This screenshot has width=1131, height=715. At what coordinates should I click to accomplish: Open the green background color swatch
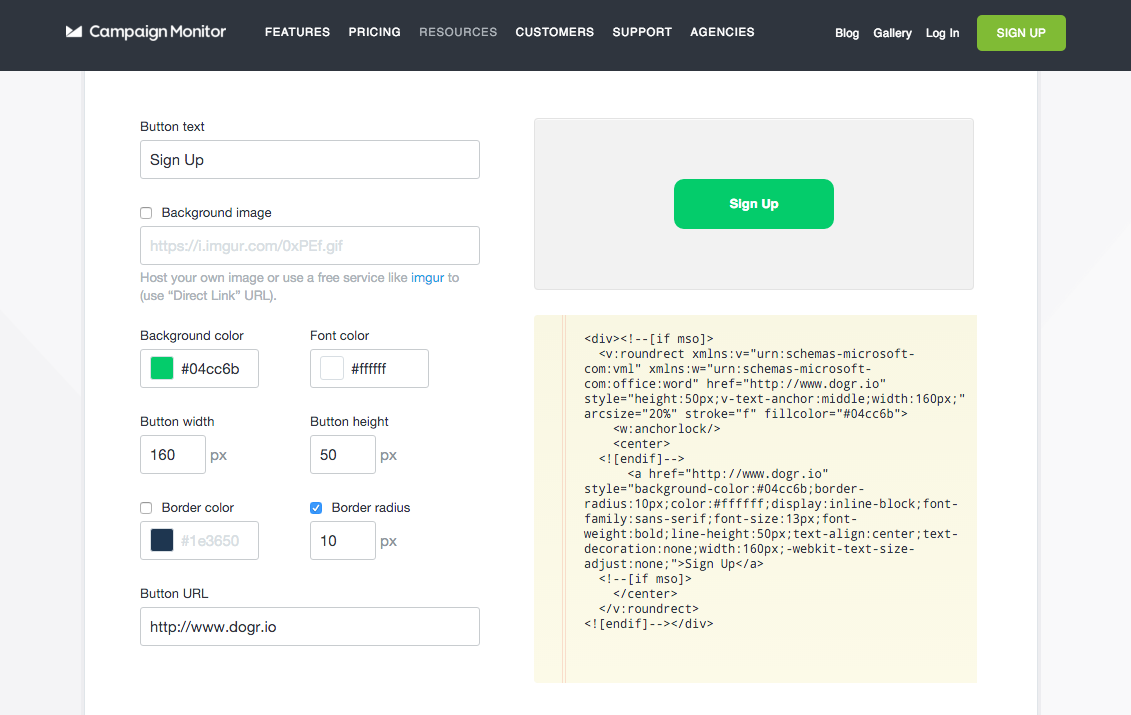point(162,369)
